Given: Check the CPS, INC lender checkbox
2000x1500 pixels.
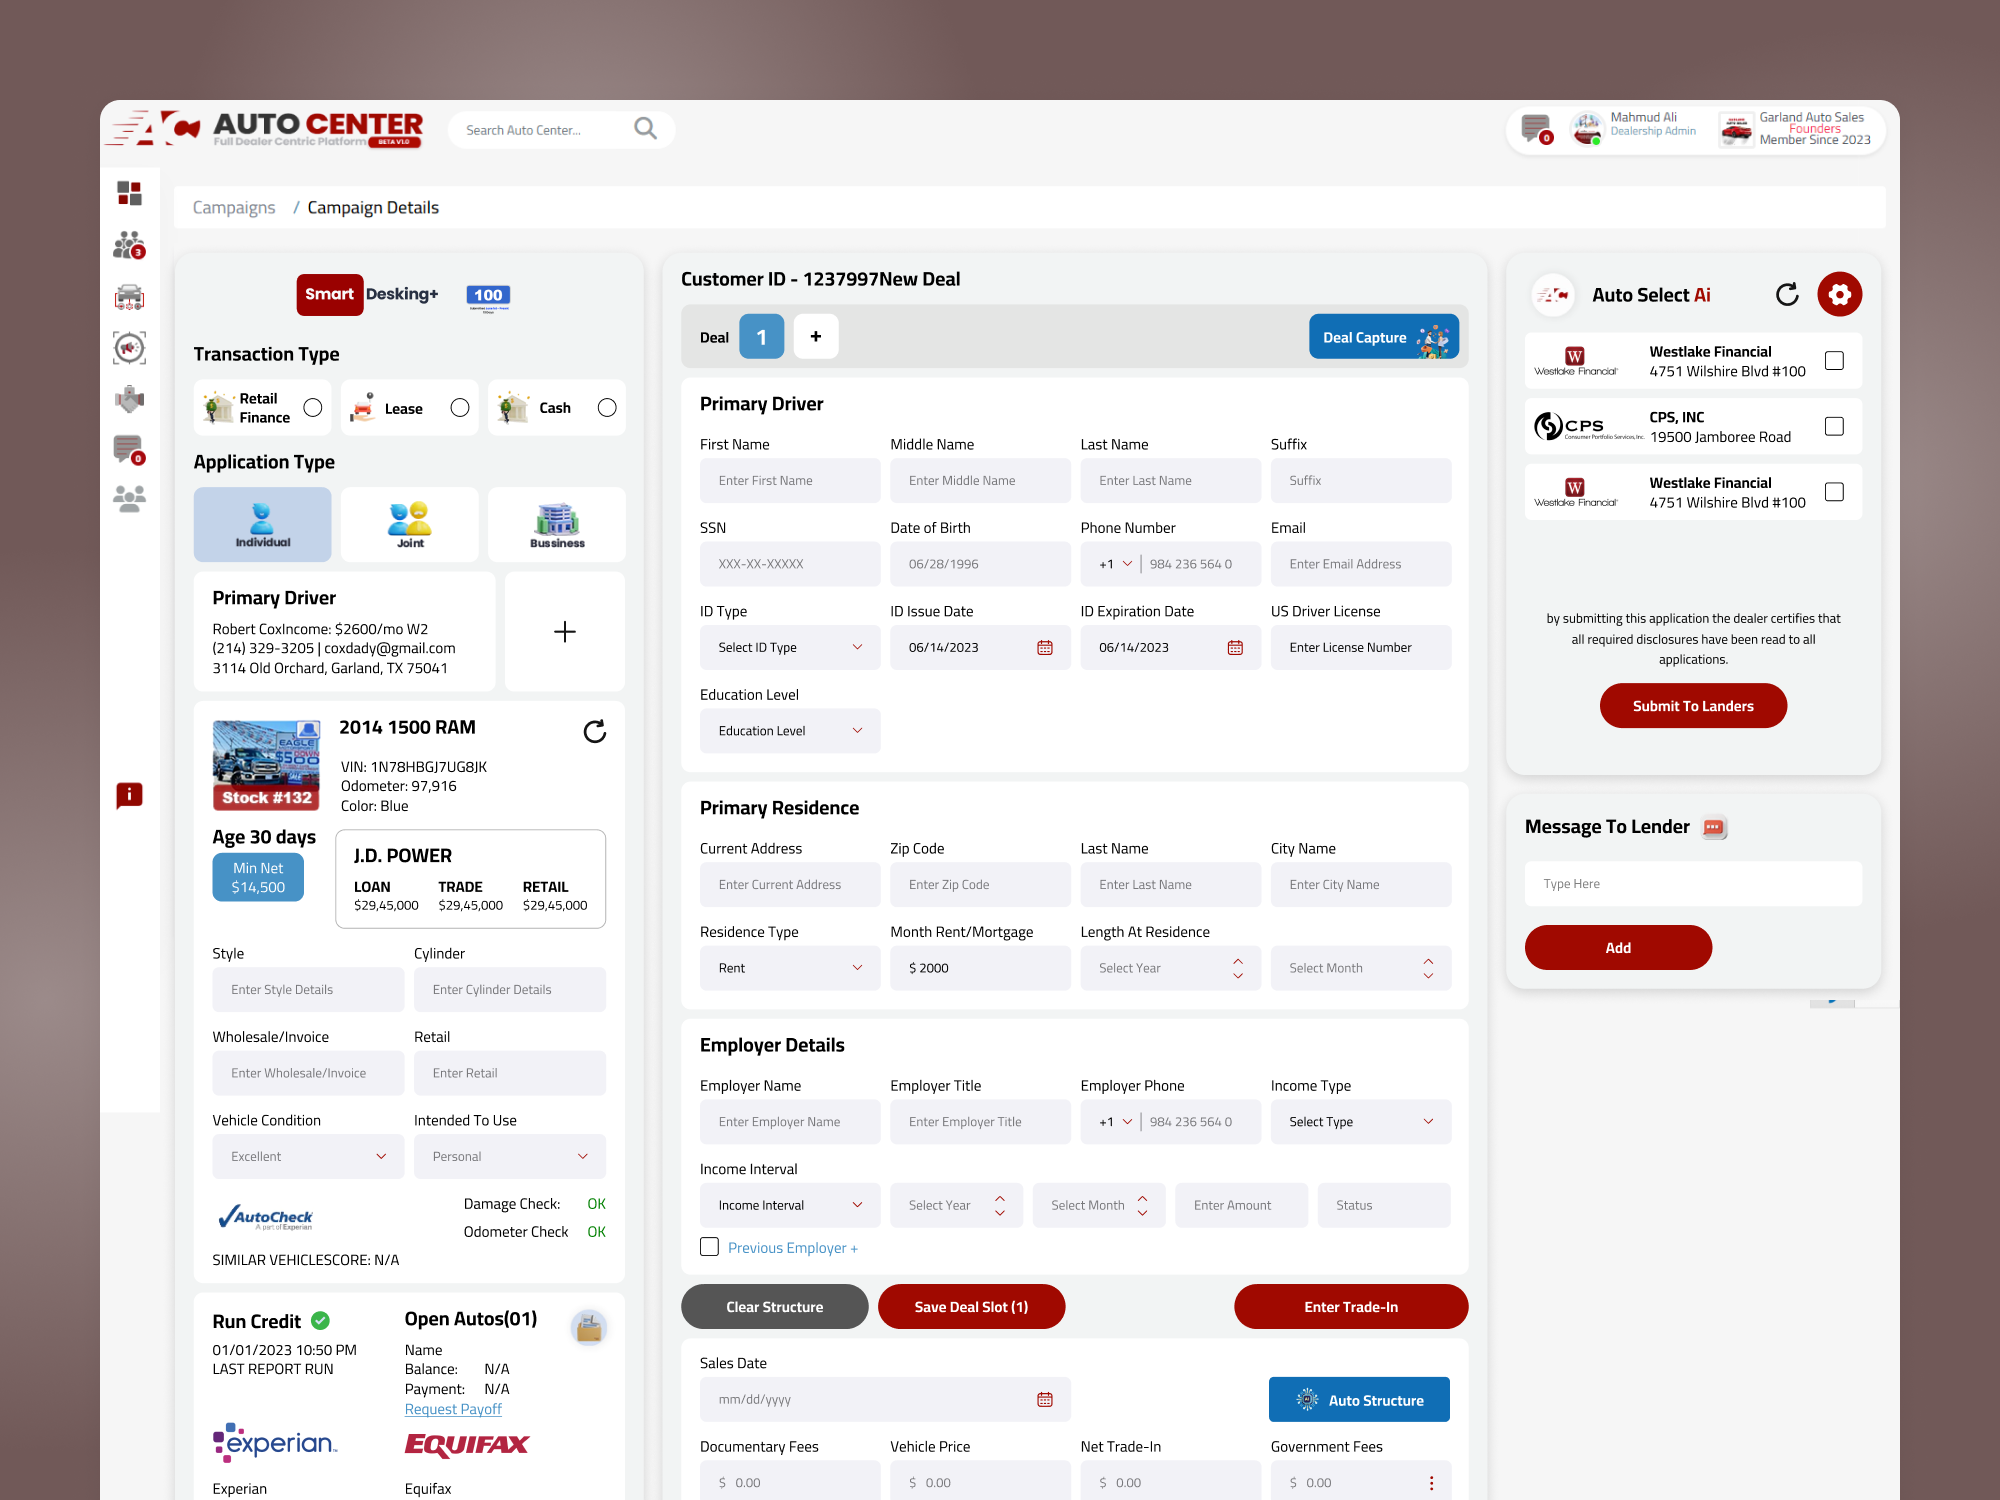Looking at the screenshot, I should point(1834,427).
